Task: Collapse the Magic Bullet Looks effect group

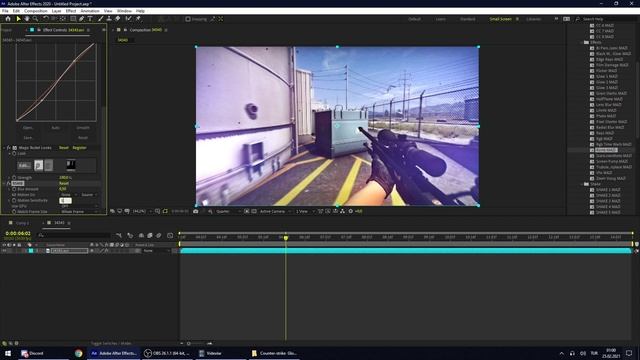Action: coord(4,147)
